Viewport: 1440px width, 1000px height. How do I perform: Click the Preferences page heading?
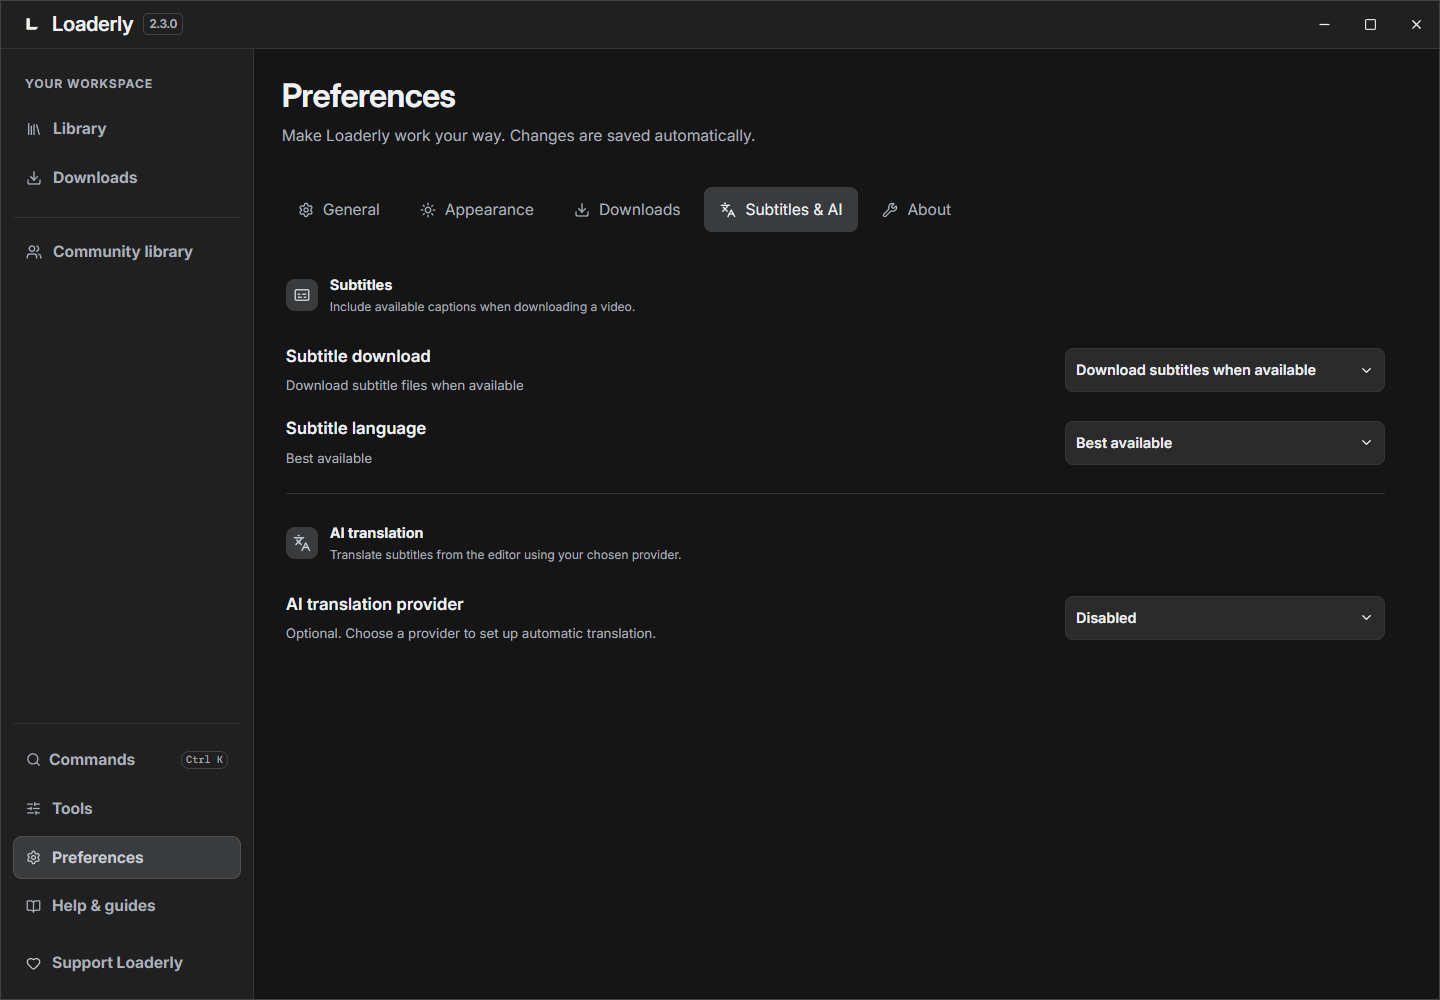(369, 96)
